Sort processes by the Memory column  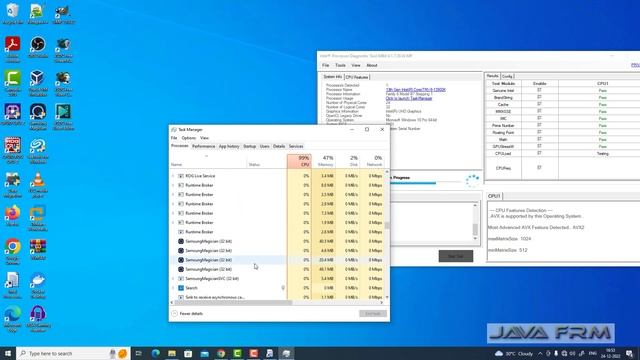tap(324, 161)
